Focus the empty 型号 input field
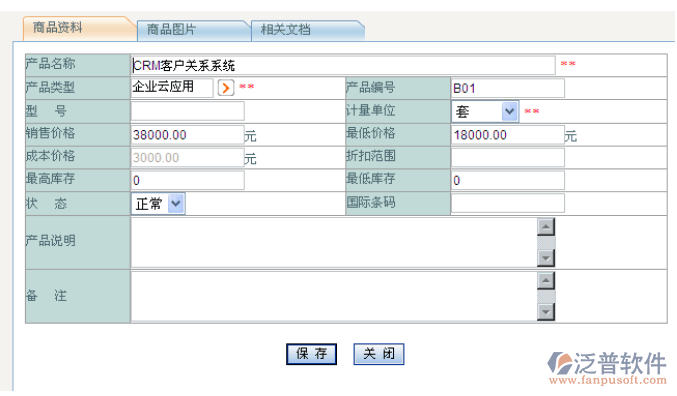The width and height of the screenshot is (677, 396). (x=188, y=111)
